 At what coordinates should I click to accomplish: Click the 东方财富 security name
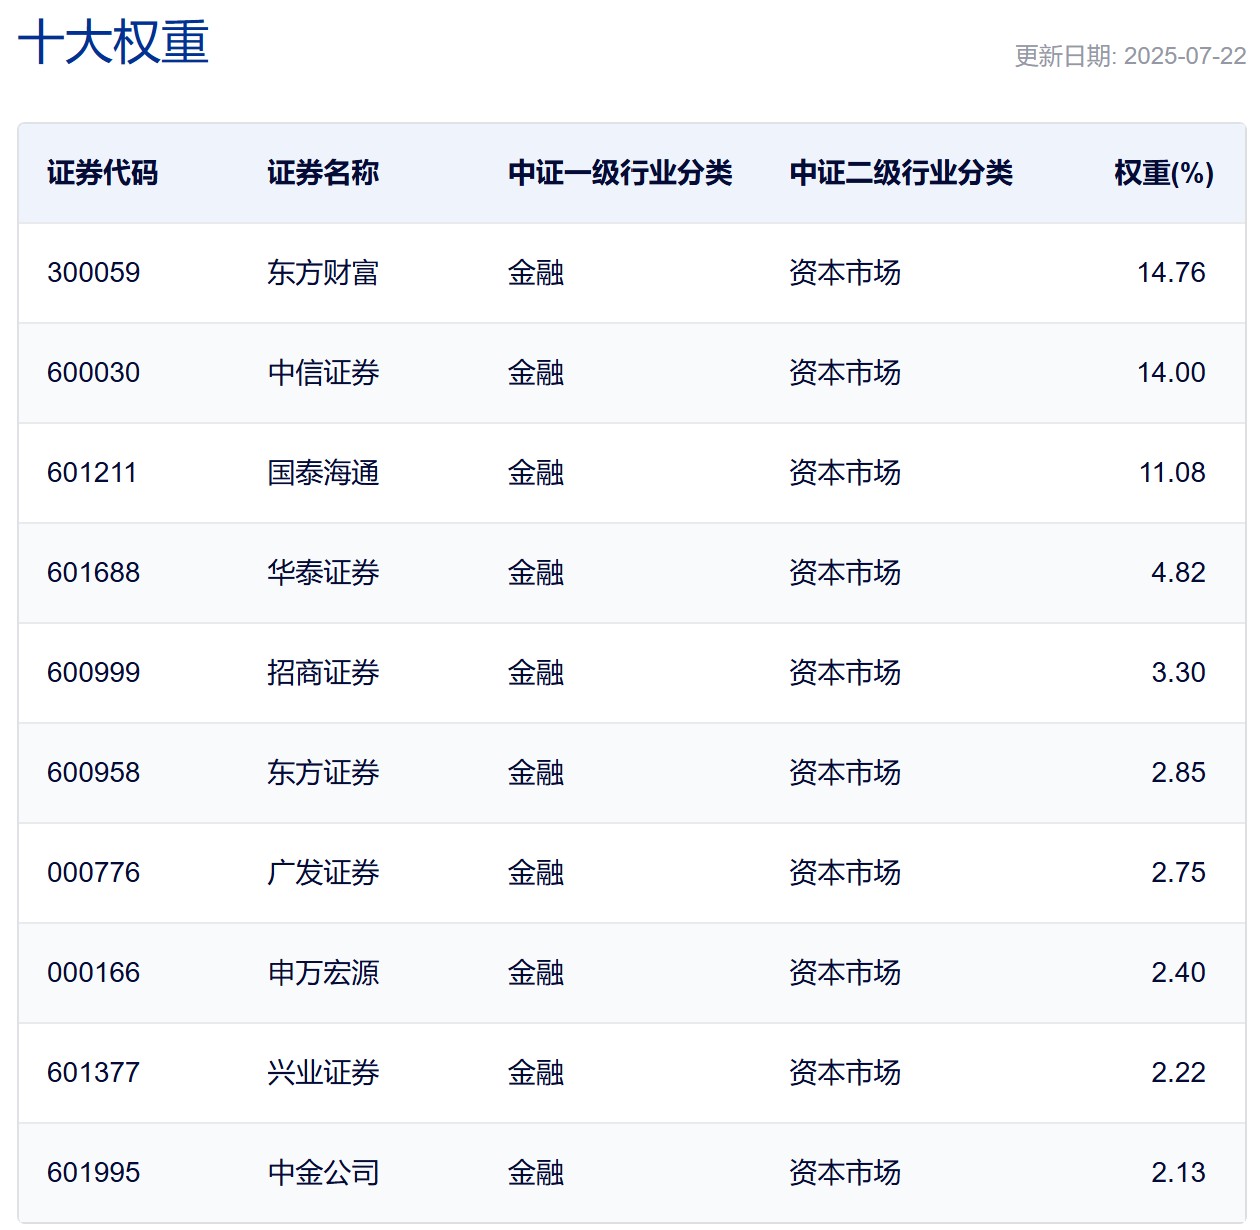pyautogui.click(x=322, y=273)
